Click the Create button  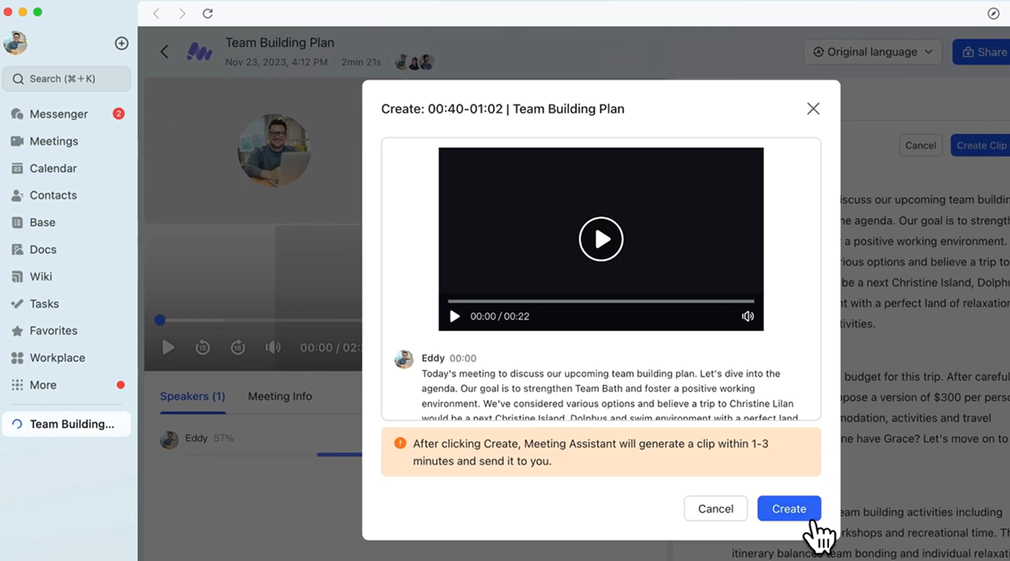point(788,508)
